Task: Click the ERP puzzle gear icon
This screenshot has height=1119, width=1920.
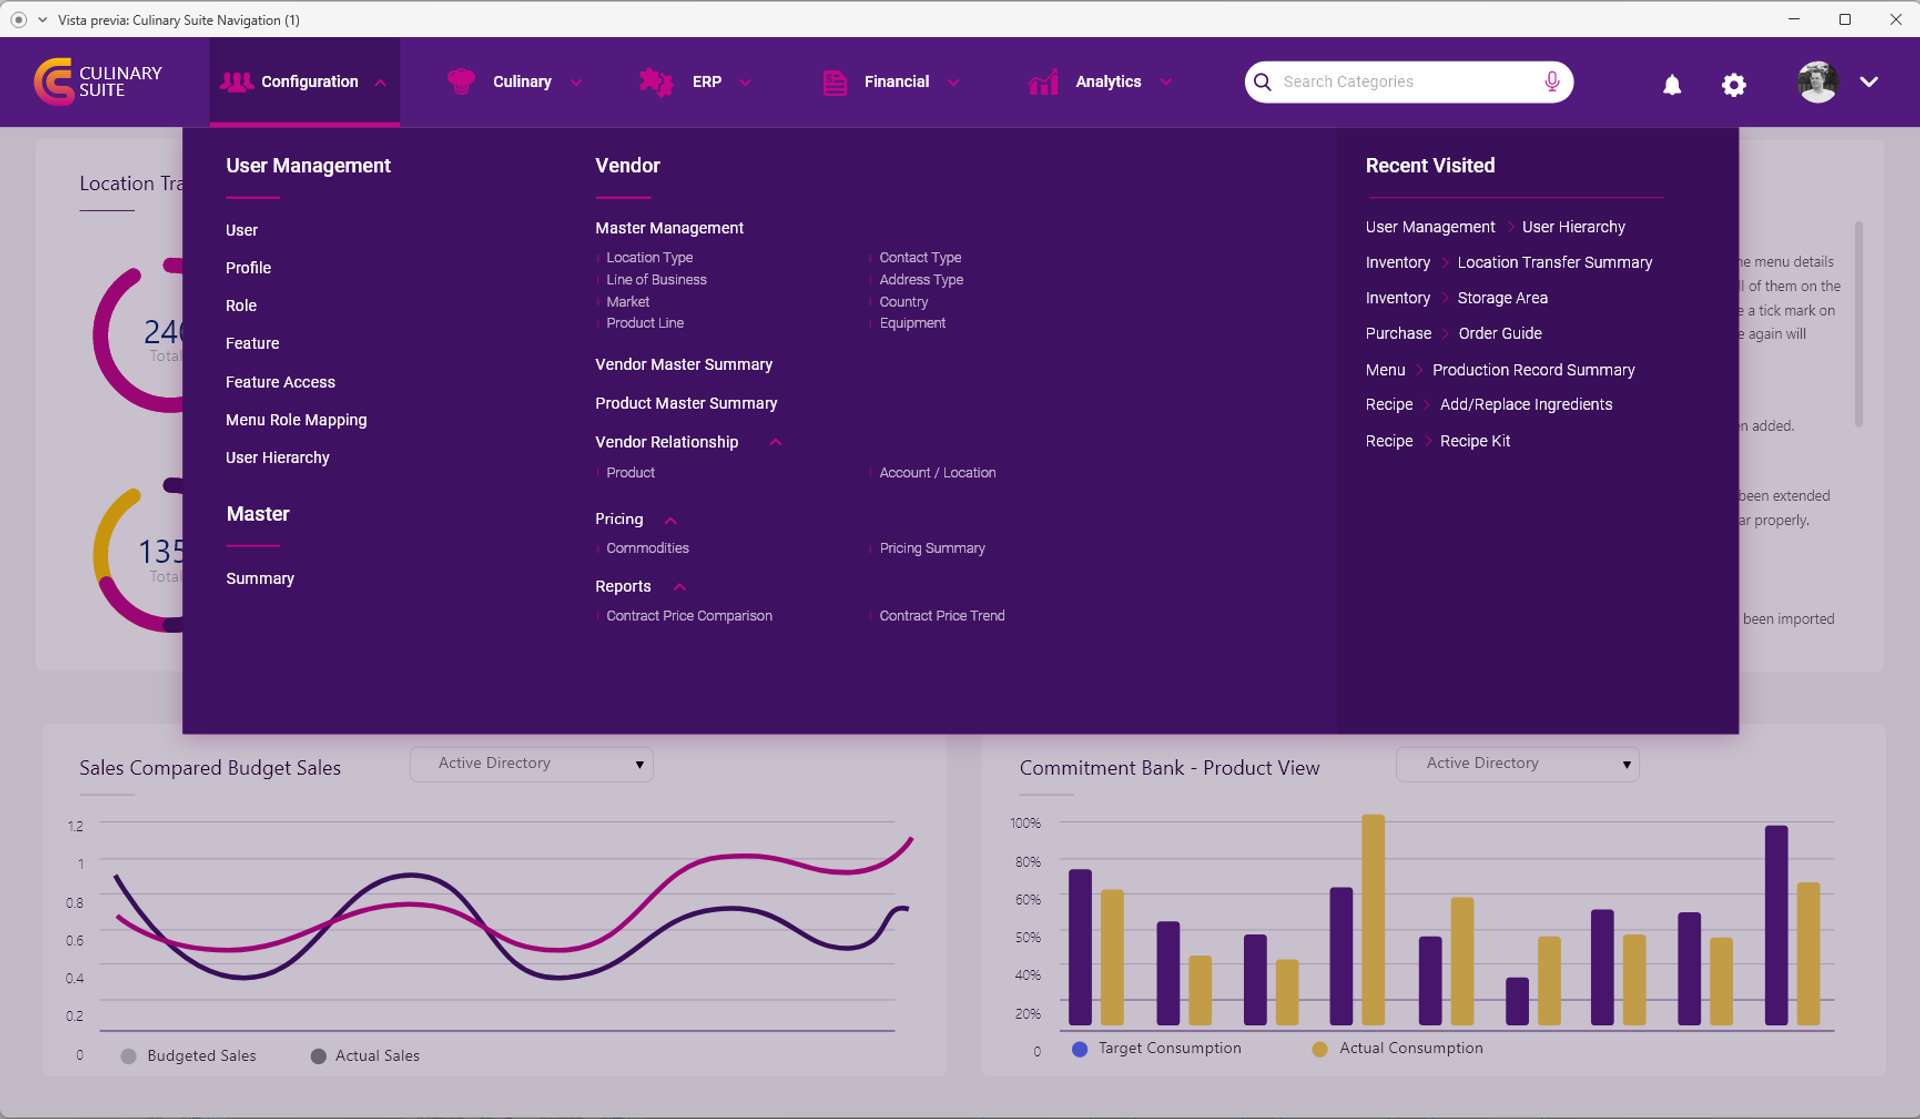Action: coord(656,82)
